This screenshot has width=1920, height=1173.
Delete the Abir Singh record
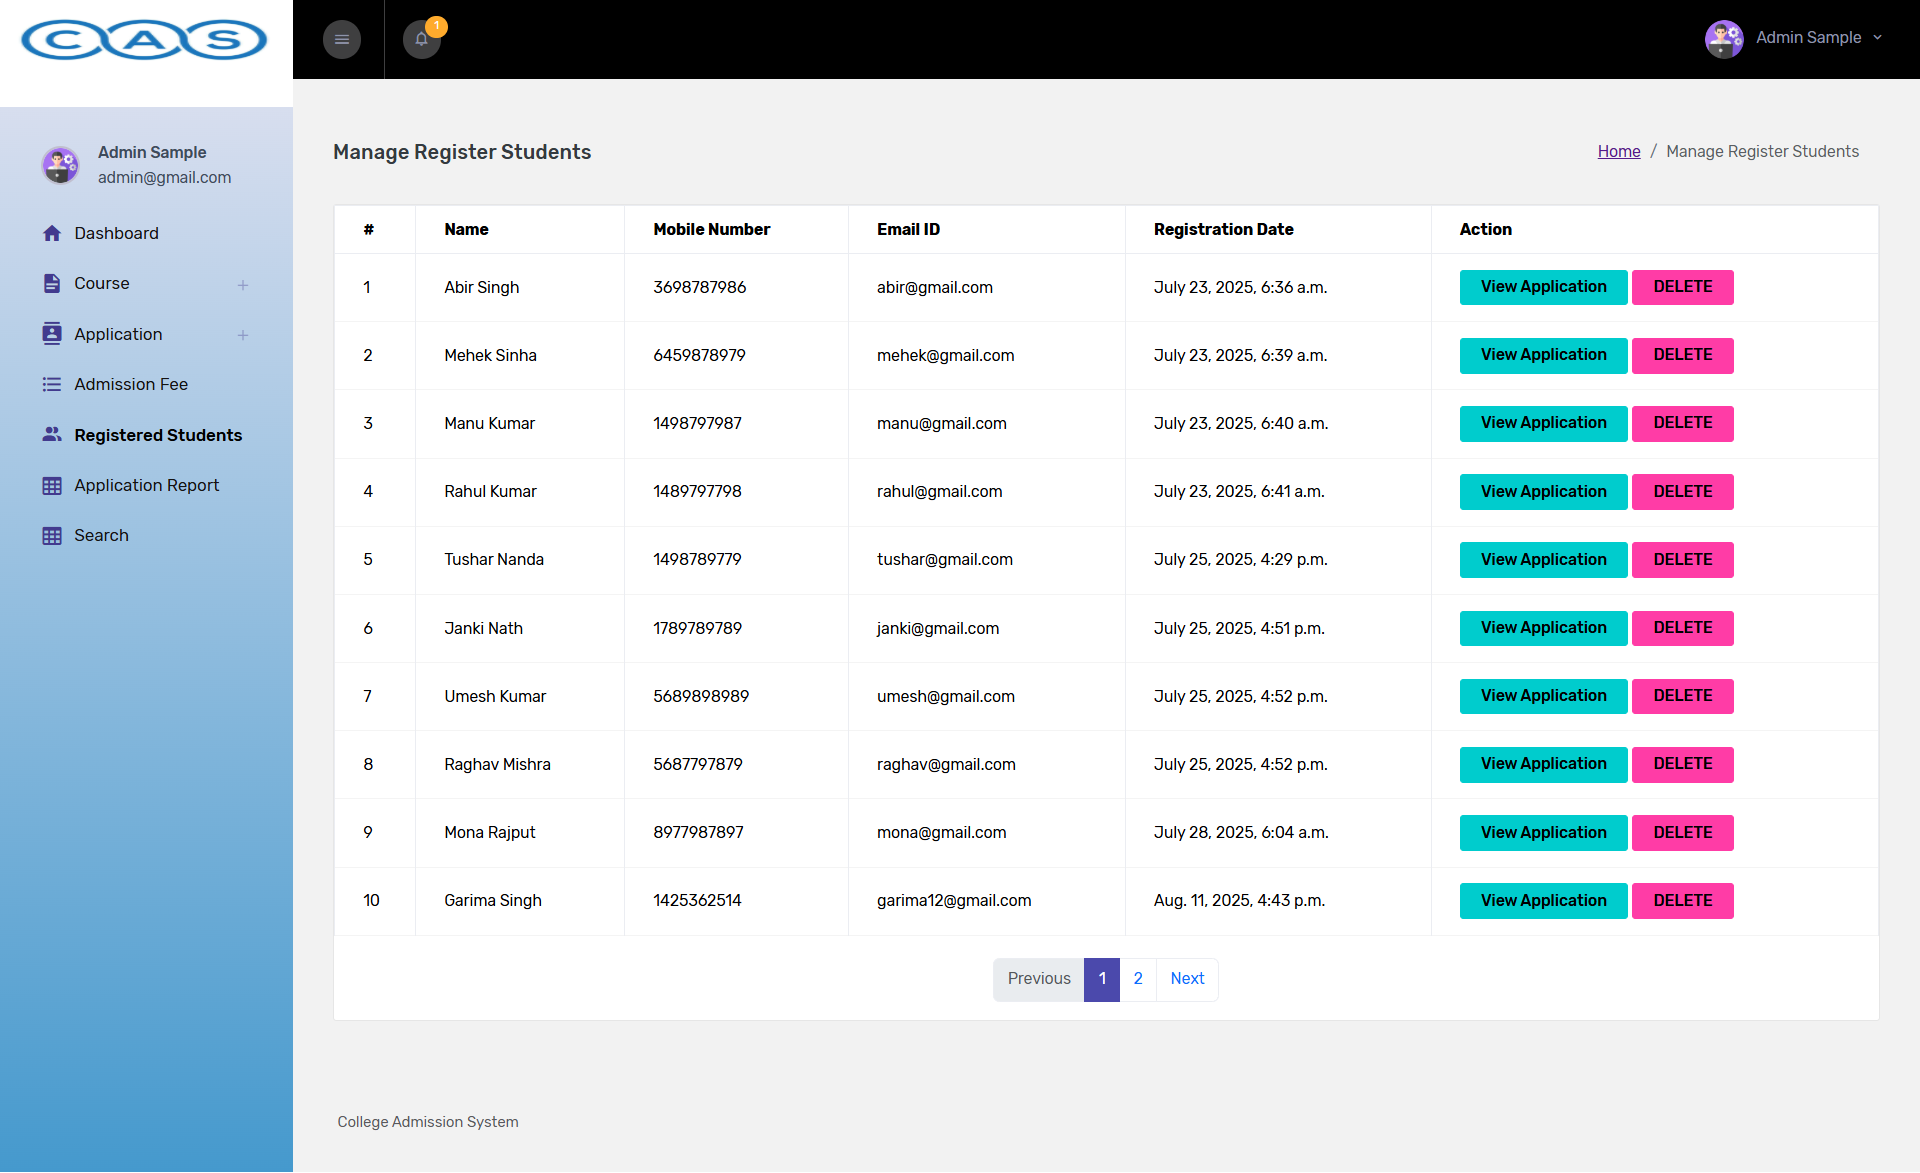click(x=1682, y=287)
